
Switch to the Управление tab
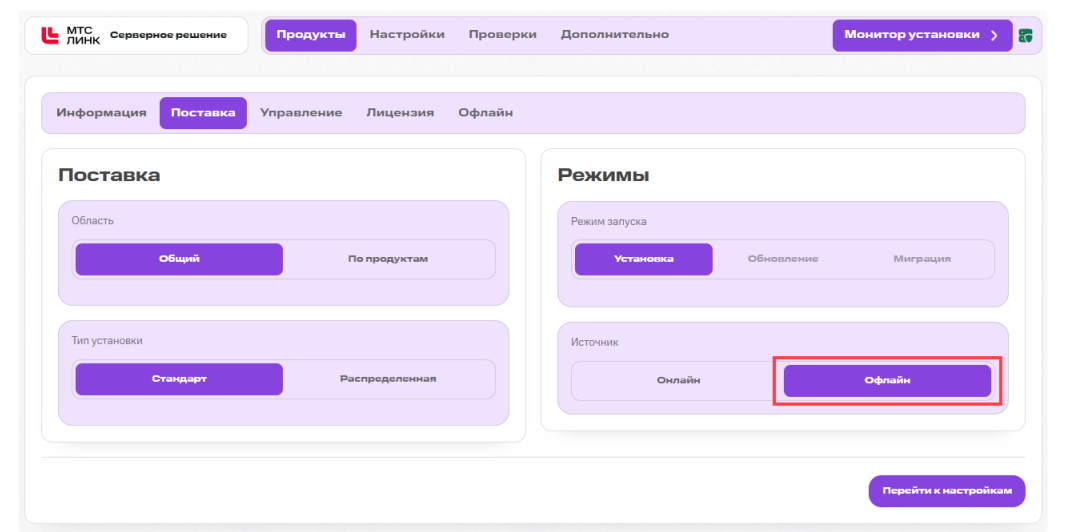coord(301,113)
